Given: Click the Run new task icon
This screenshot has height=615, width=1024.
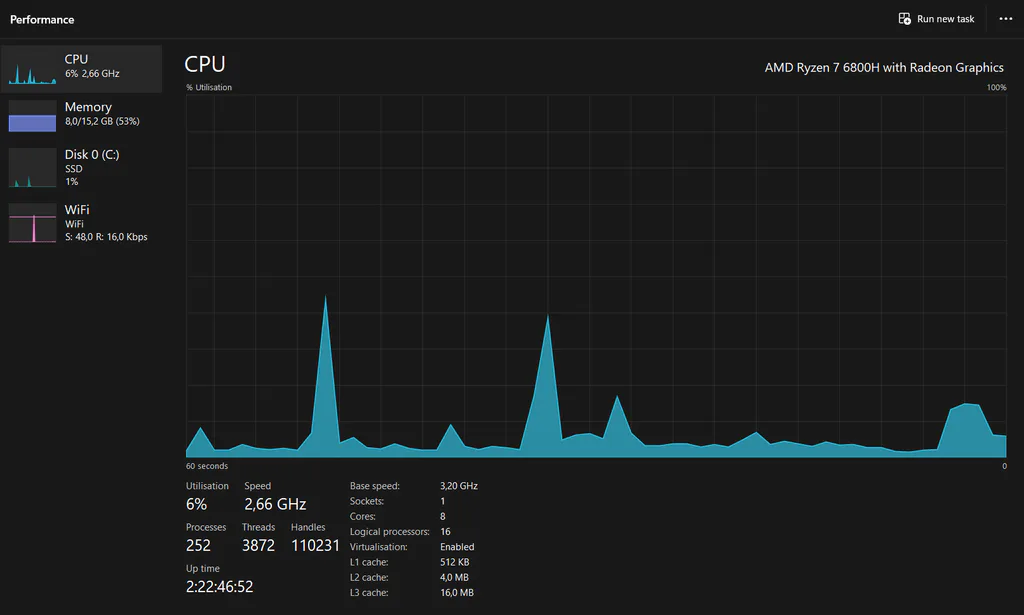Looking at the screenshot, I should (x=904, y=19).
